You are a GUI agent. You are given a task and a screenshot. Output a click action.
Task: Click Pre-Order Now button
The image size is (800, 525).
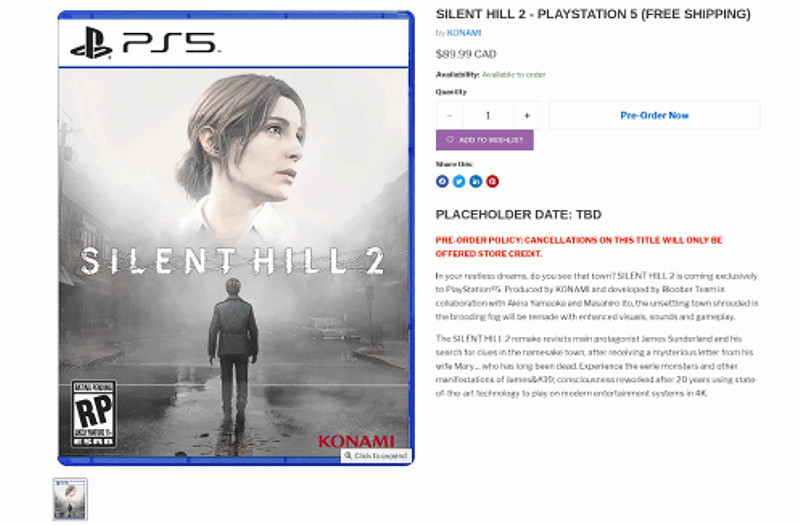click(655, 115)
